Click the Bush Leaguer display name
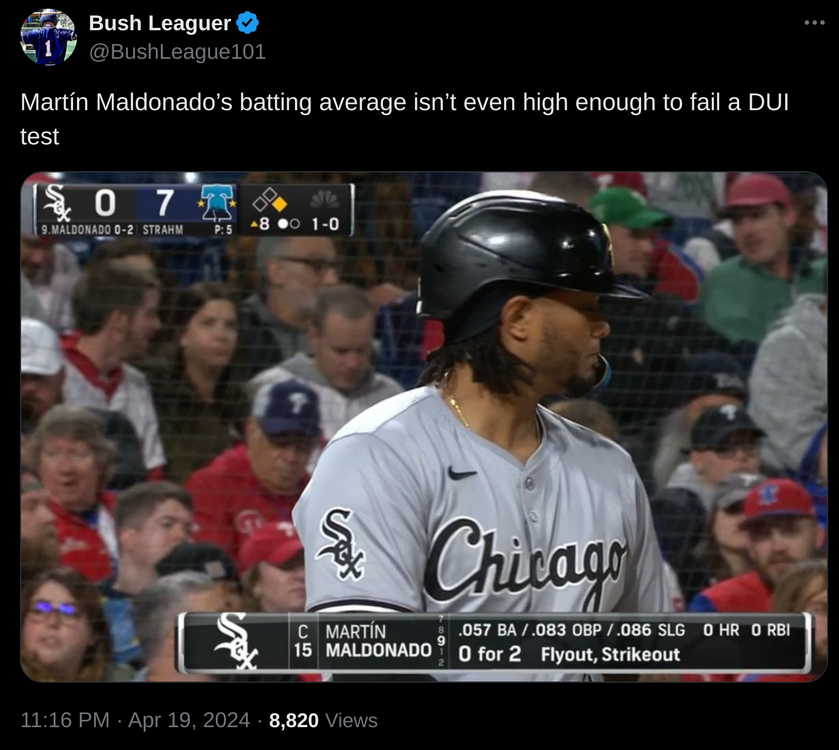Screen dimensions: 839x750 159,23
